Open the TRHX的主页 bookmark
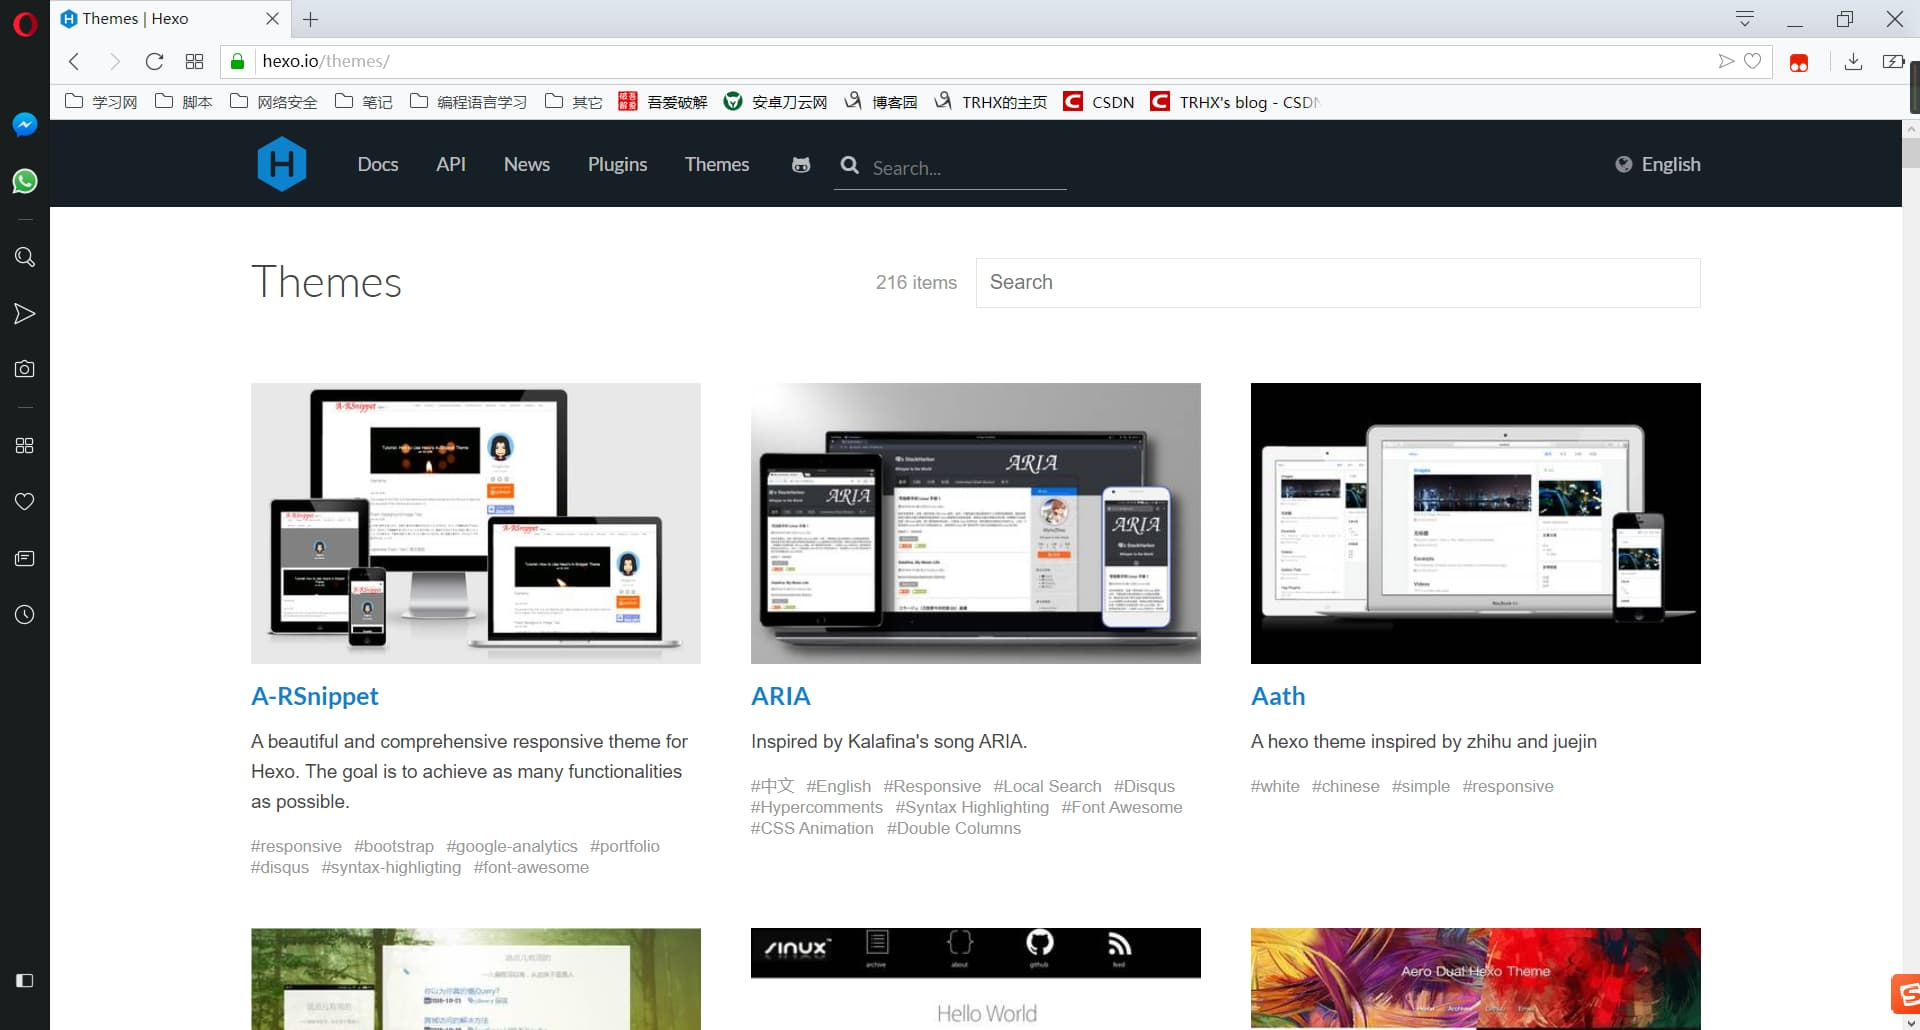Image resolution: width=1920 pixels, height=1030 pixels. click(991, 102)
